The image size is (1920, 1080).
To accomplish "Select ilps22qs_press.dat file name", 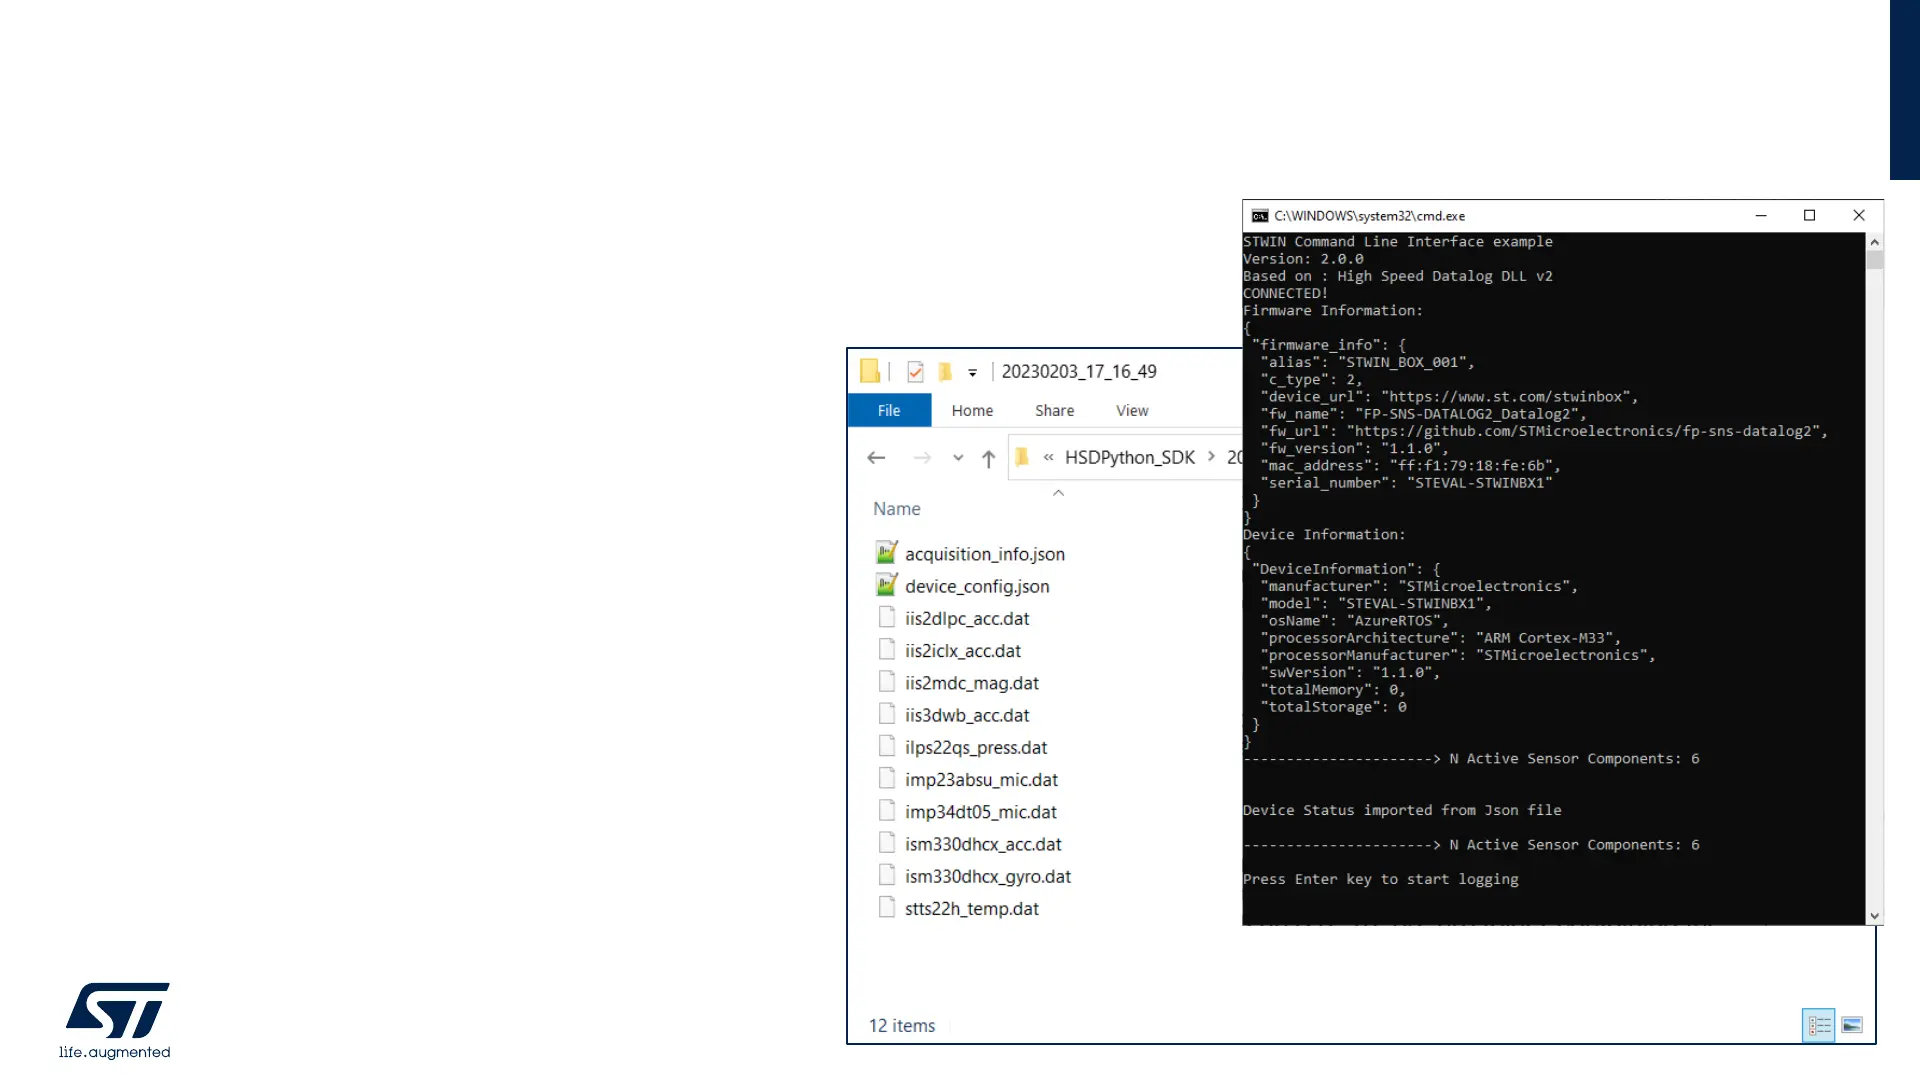I will pyautogui.click(x=976, y=747).
